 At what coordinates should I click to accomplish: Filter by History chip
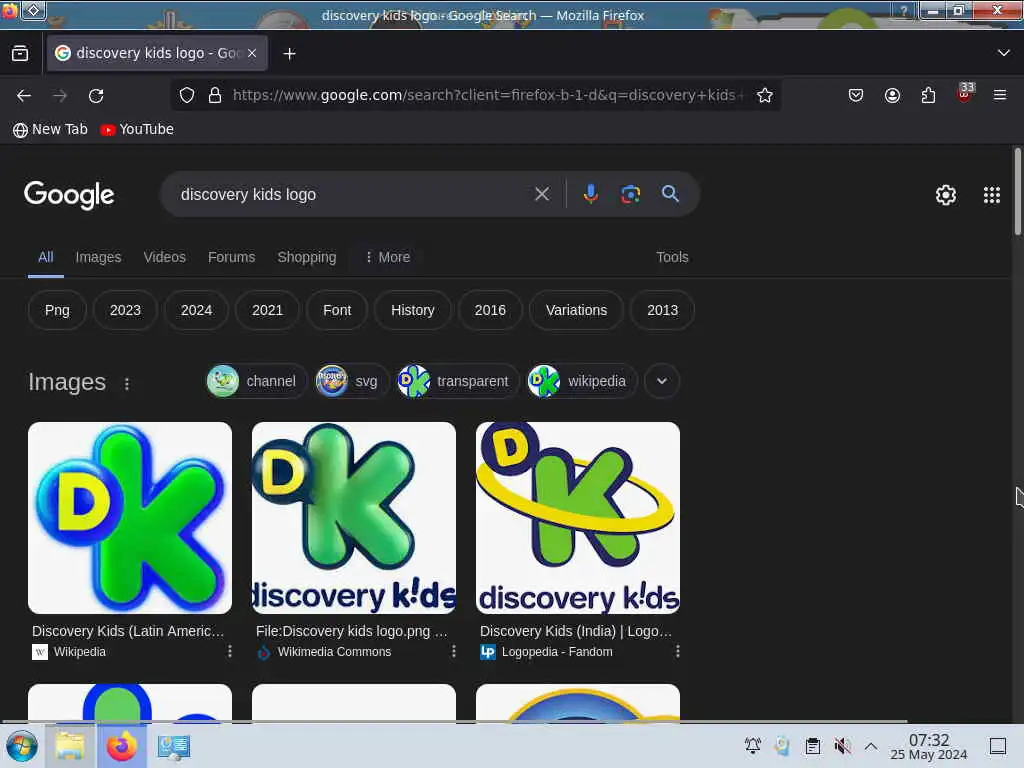[x=412, y=310]
